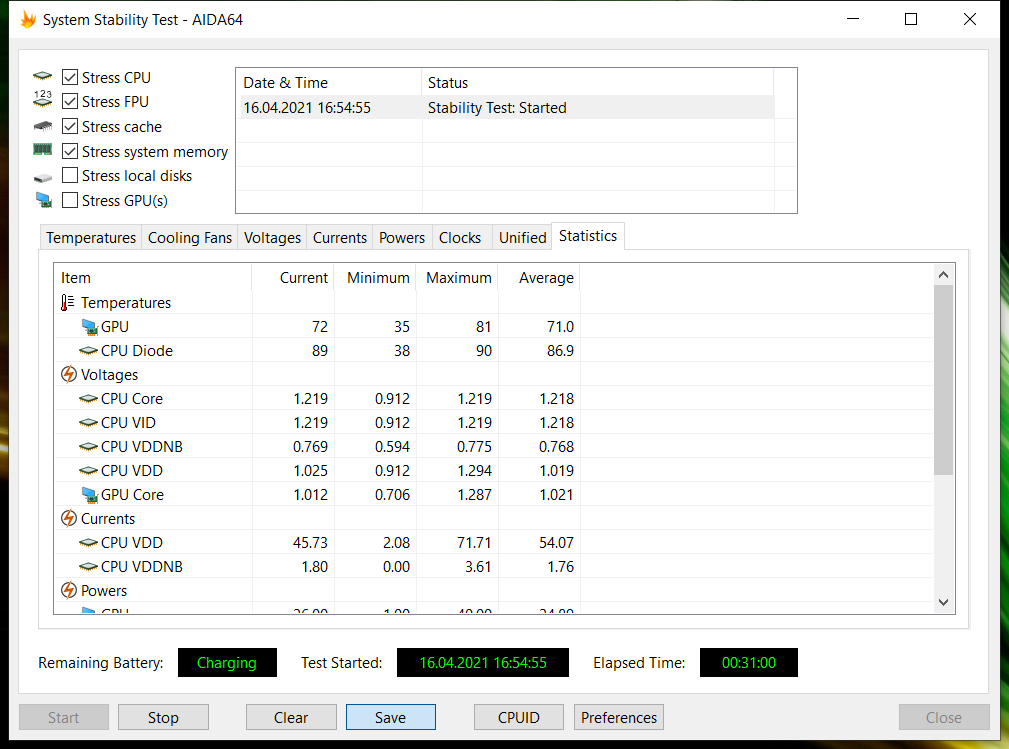Click the GPU Core row monitor icon

point(89,495)
